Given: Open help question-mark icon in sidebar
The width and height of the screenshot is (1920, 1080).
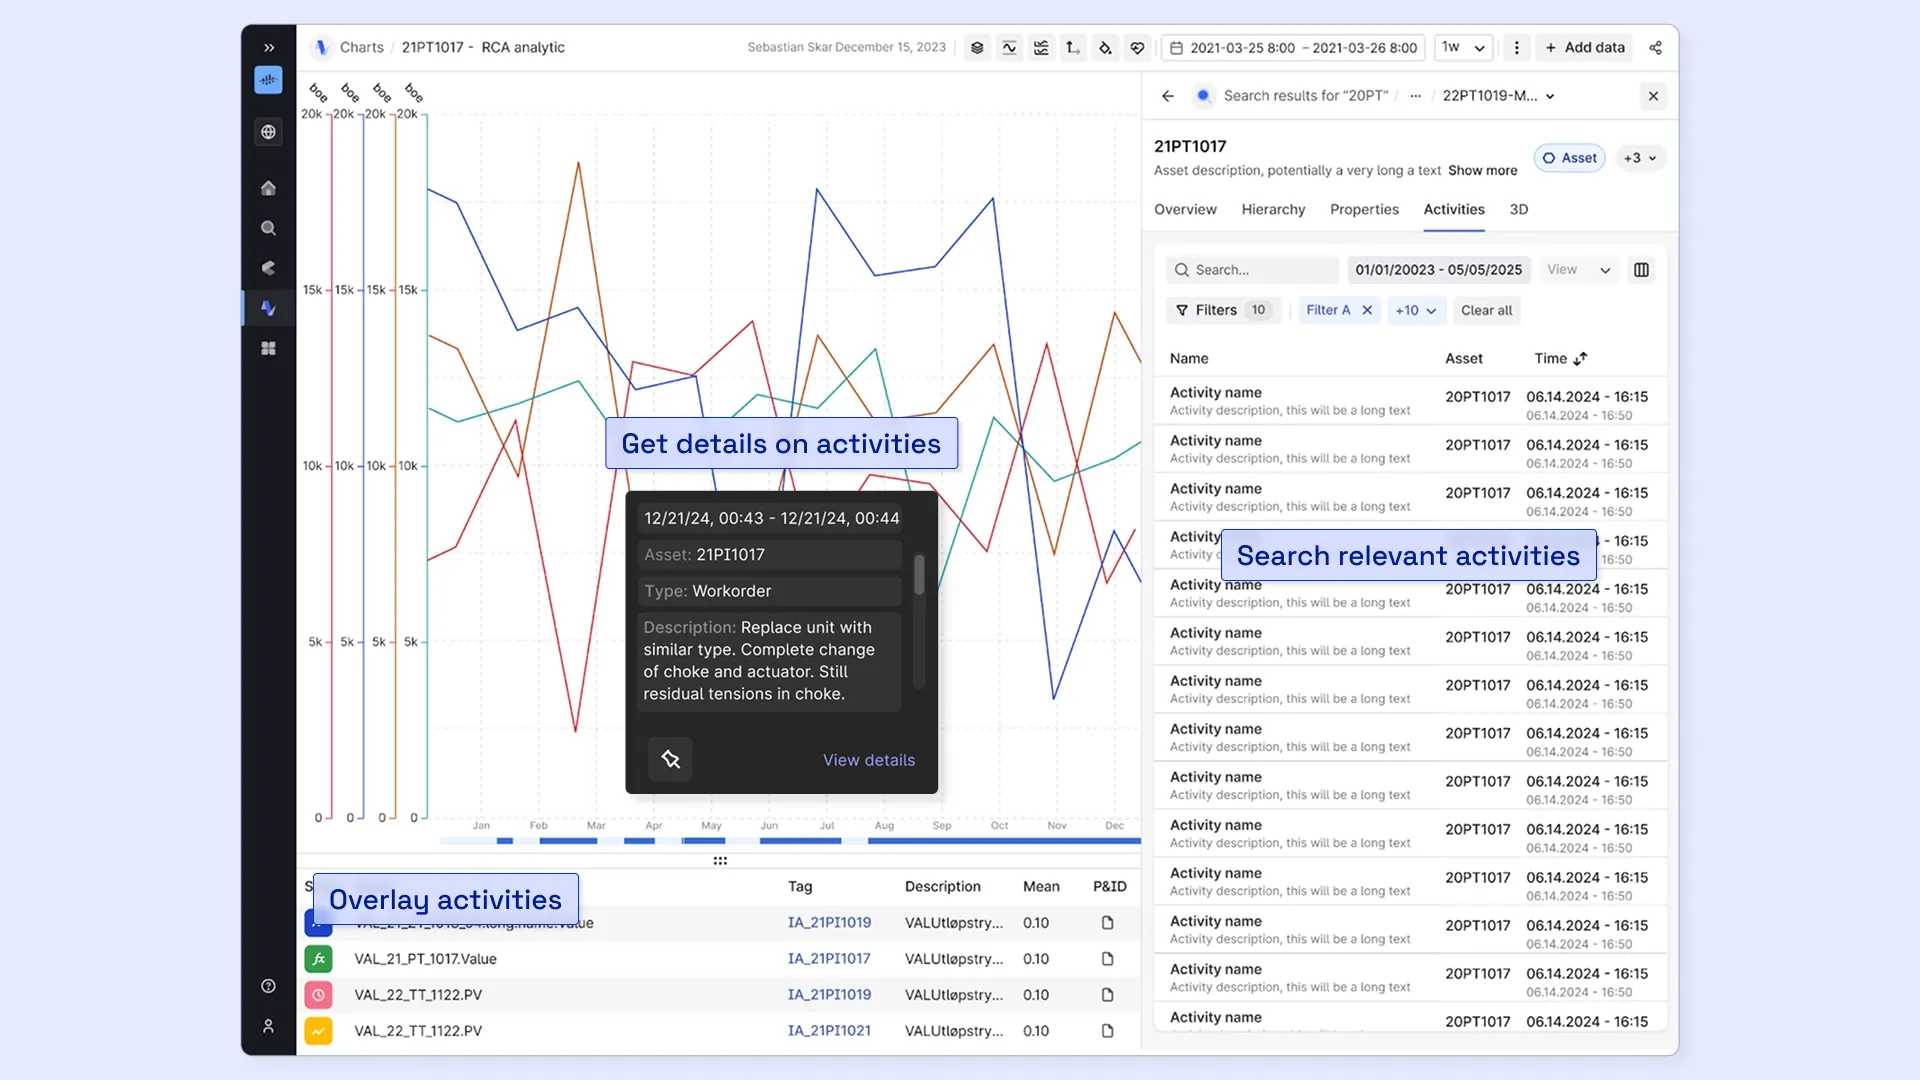Looking at the screenshot, I should (268, 986).
